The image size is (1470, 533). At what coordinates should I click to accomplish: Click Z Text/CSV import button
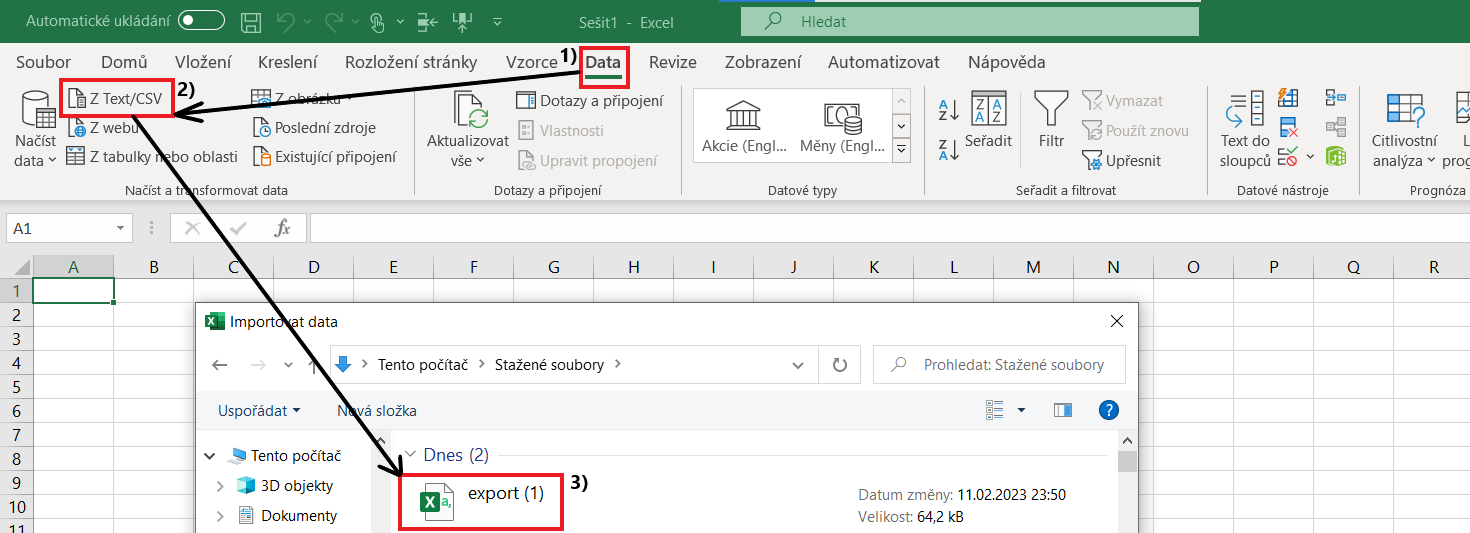(x=116, y=99)
